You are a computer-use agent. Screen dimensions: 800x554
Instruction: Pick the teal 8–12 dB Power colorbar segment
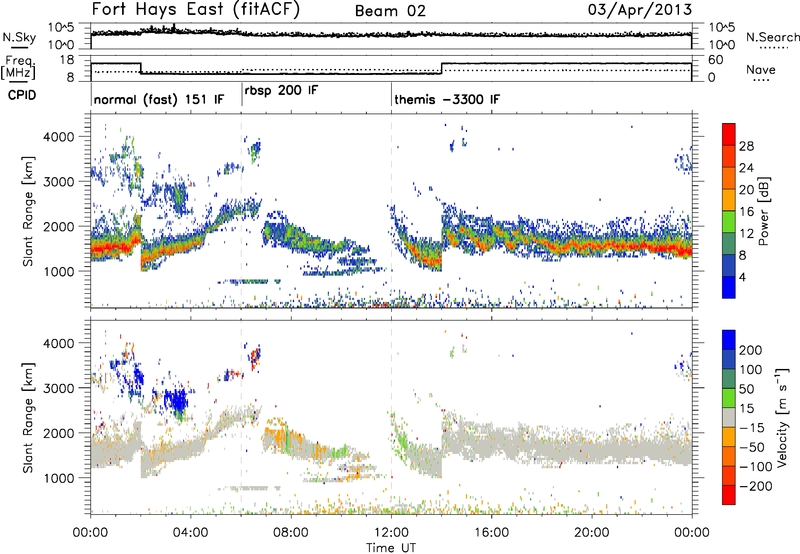729,243
